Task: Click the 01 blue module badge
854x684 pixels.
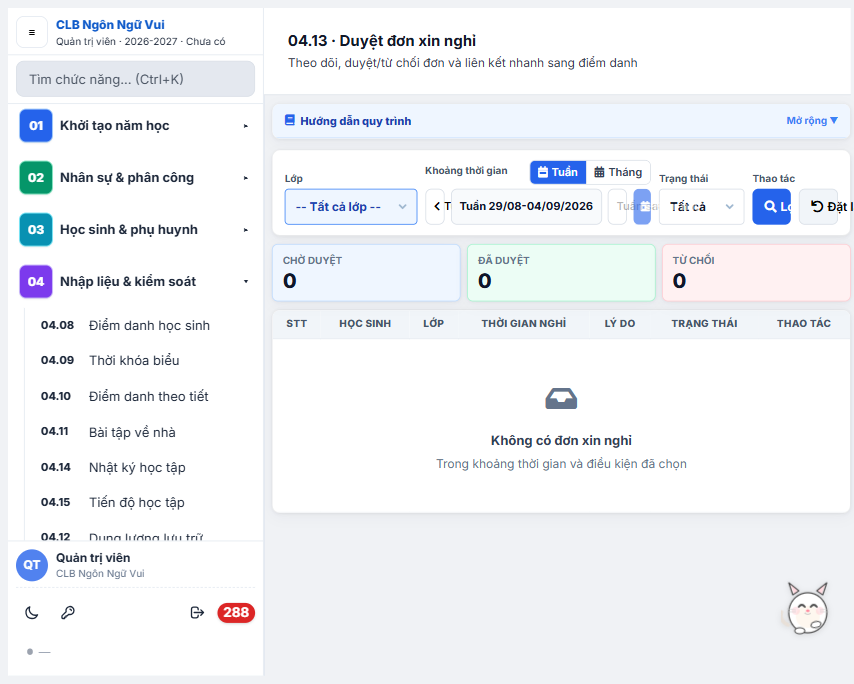Action: (36, 126)
